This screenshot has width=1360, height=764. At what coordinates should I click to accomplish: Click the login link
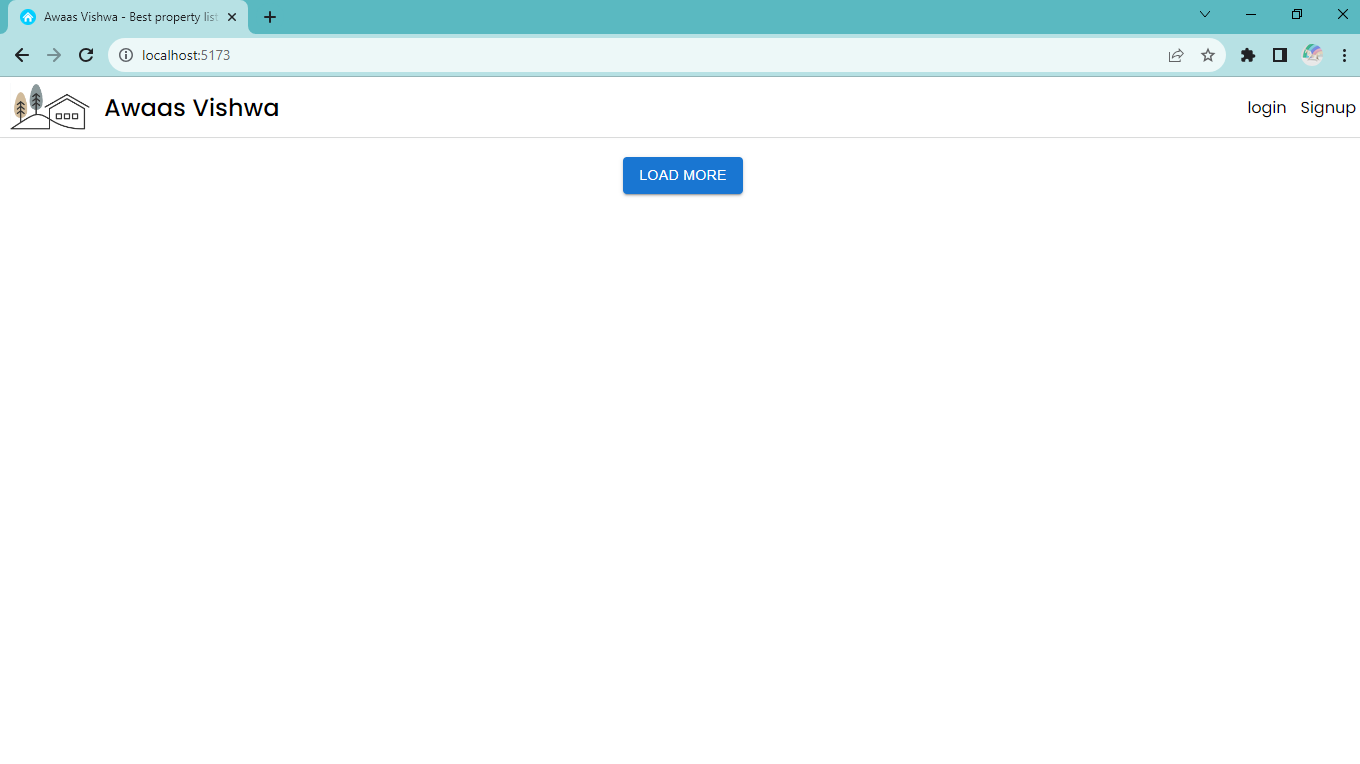tap(1266, 107)
